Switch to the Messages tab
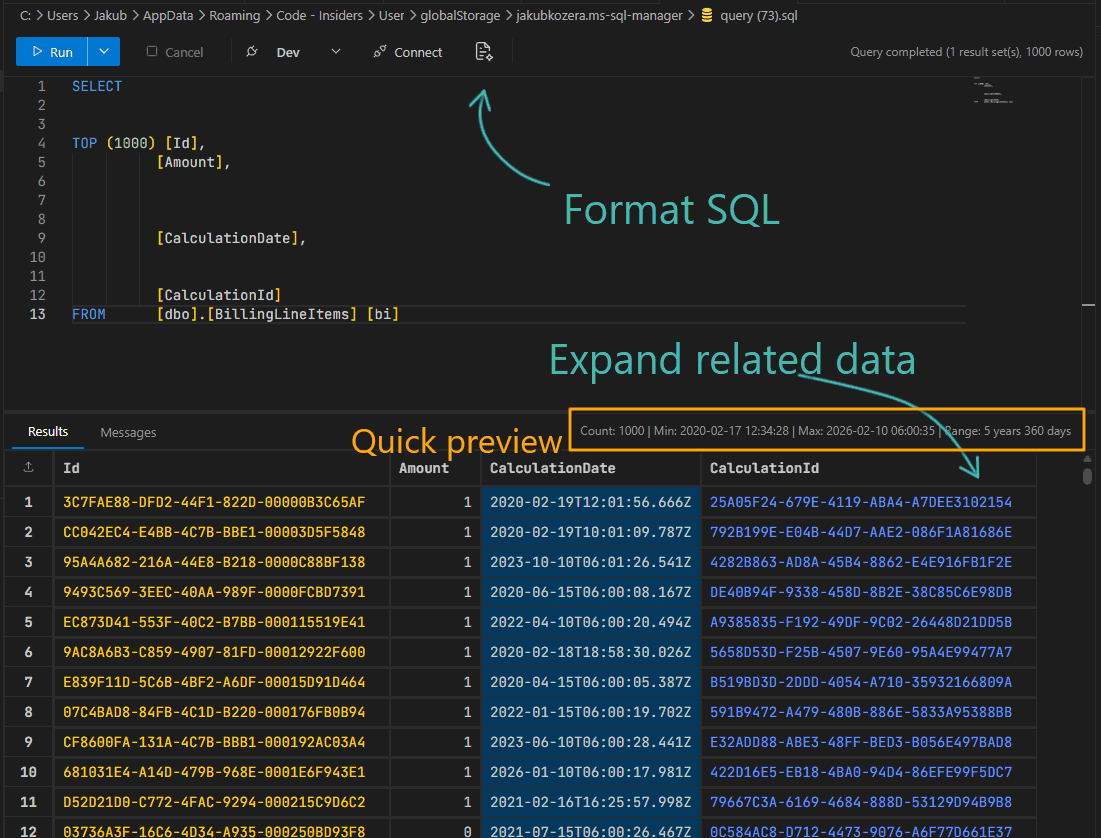This screenshot has height=838, width=1101. coord(128,432)
